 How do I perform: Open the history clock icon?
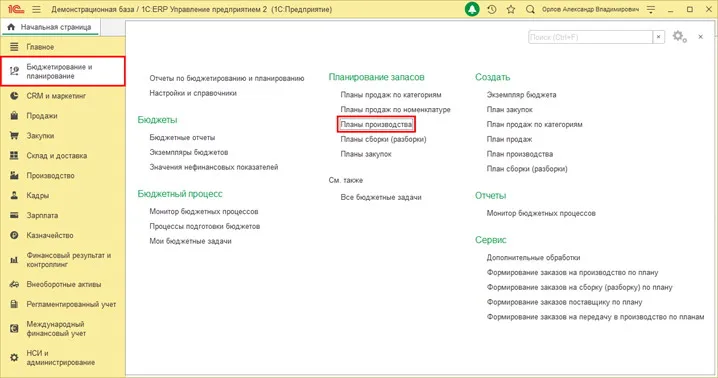click(x=492, y=9)
